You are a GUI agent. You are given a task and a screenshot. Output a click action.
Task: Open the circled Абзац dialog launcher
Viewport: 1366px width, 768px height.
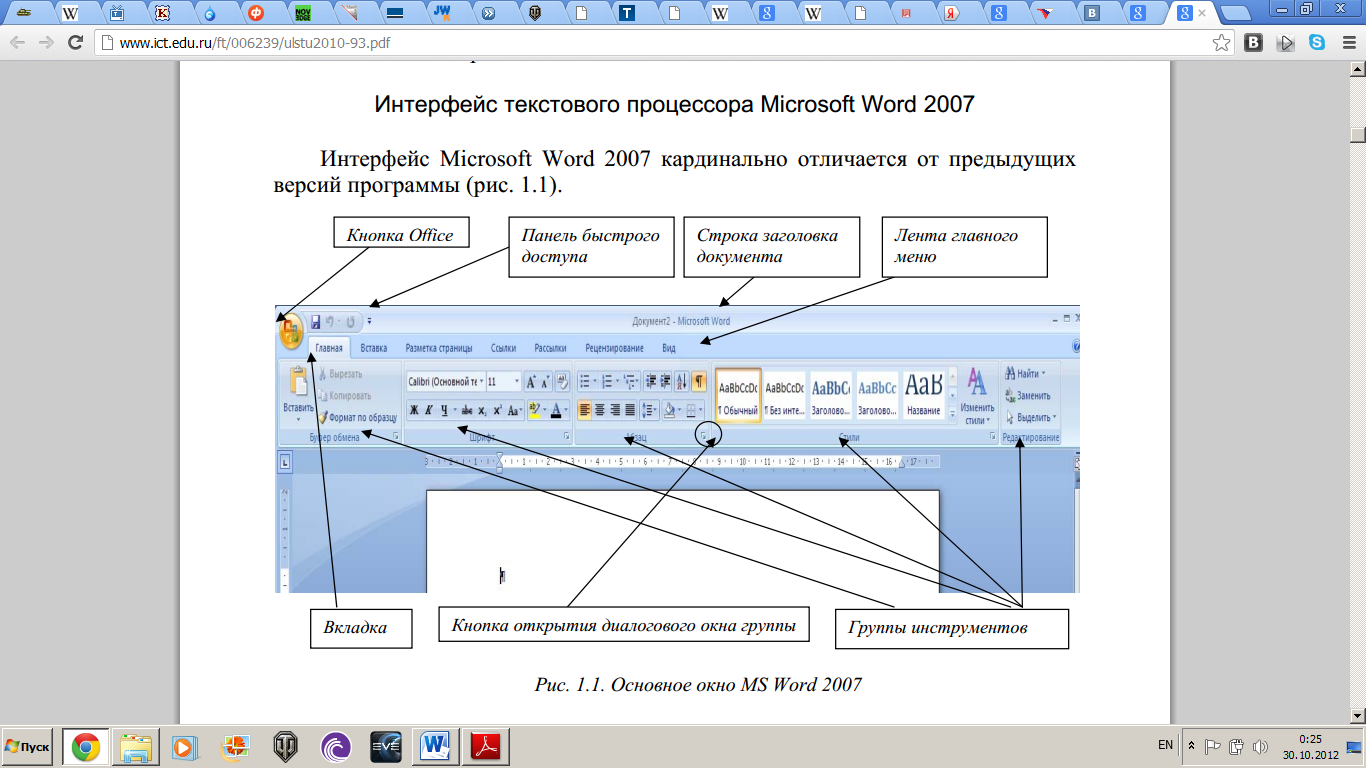pos(703,436)
